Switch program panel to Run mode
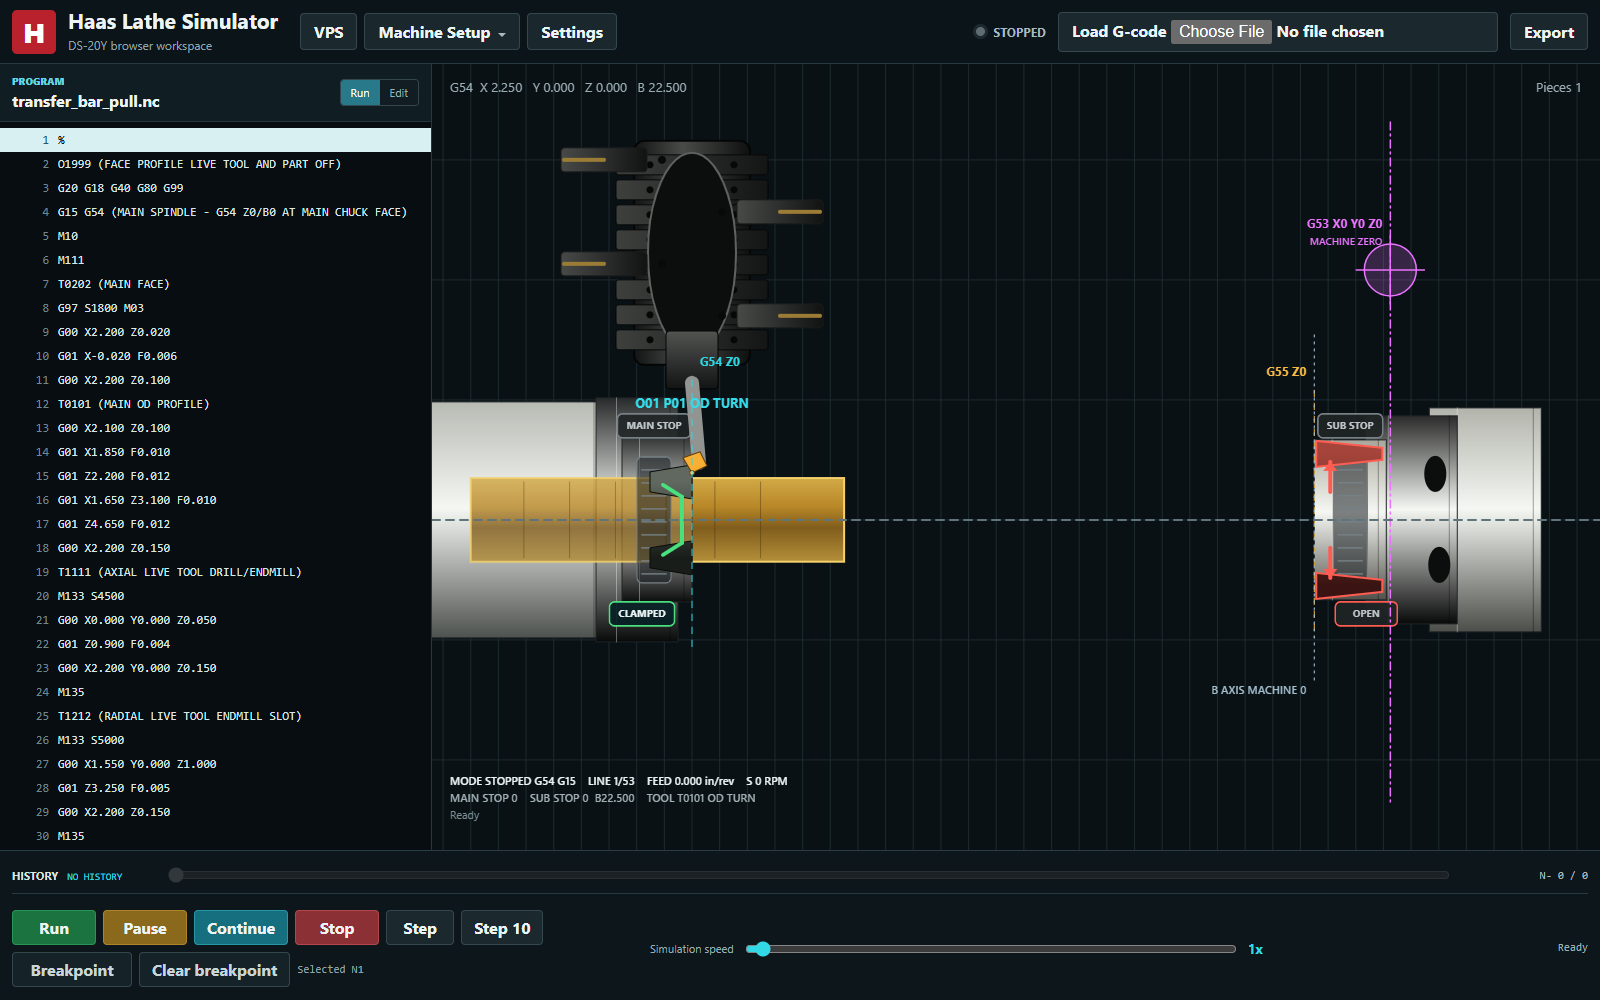Image resolution: width=1600 pixels, height=1000 pixels. [x=360, y=93]
